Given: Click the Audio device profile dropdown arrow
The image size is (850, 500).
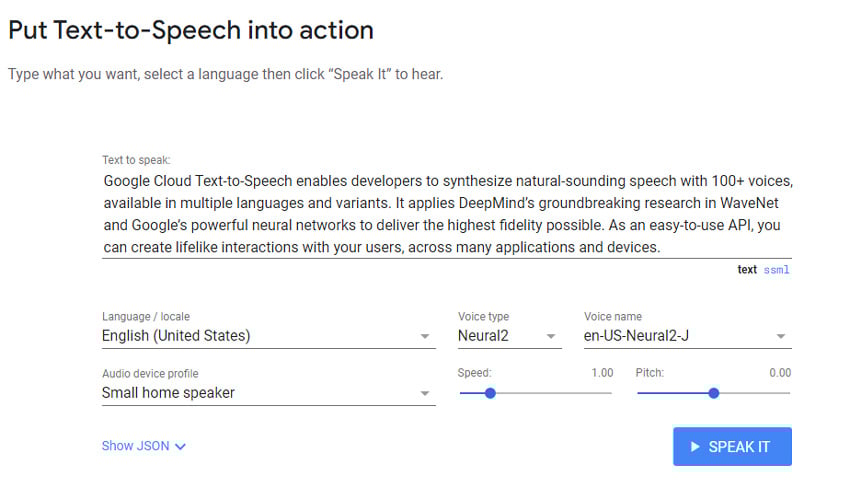Looking at the screenshot, I should 425,394.
